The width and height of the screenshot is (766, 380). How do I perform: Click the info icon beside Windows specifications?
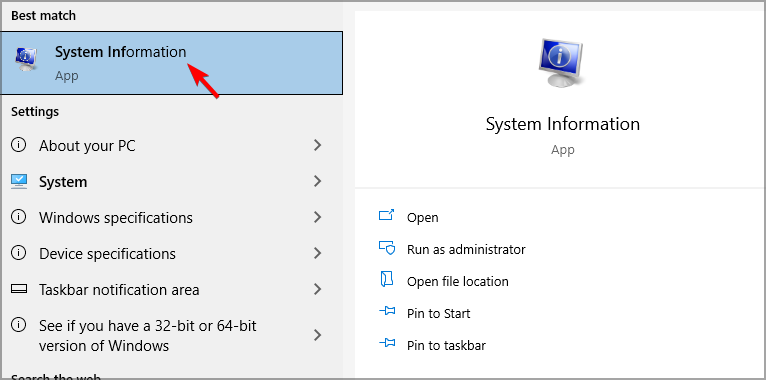pyautogui.click(x=19, y=217)
